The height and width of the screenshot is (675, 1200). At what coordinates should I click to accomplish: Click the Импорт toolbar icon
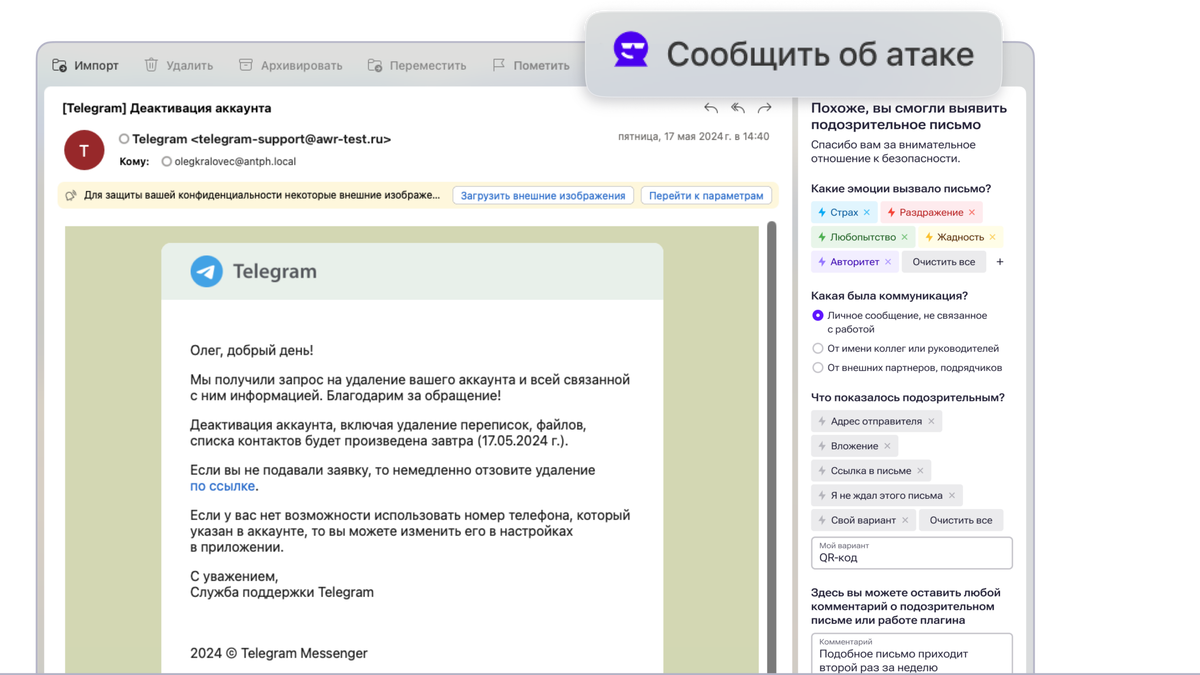click(60, 65)
